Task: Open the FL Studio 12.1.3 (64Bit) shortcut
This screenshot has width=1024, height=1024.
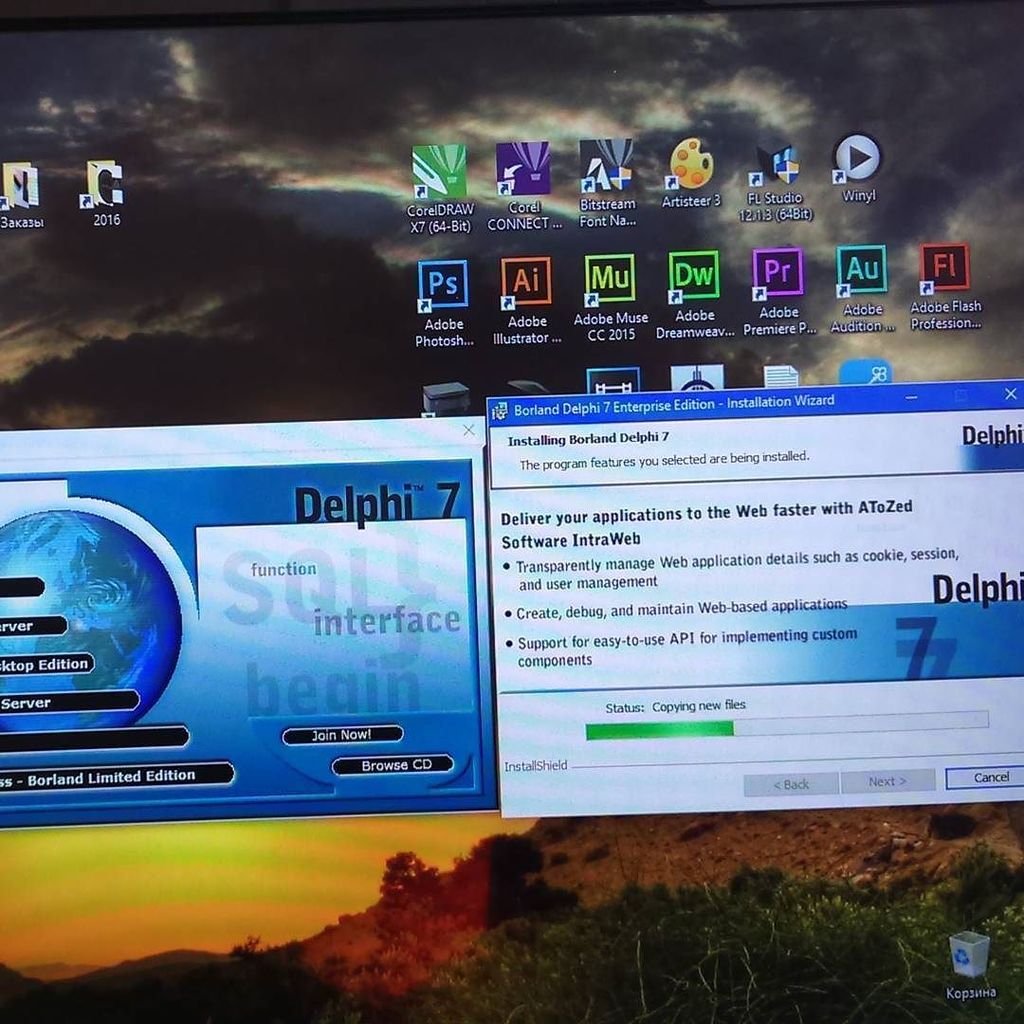Action: 775,184
